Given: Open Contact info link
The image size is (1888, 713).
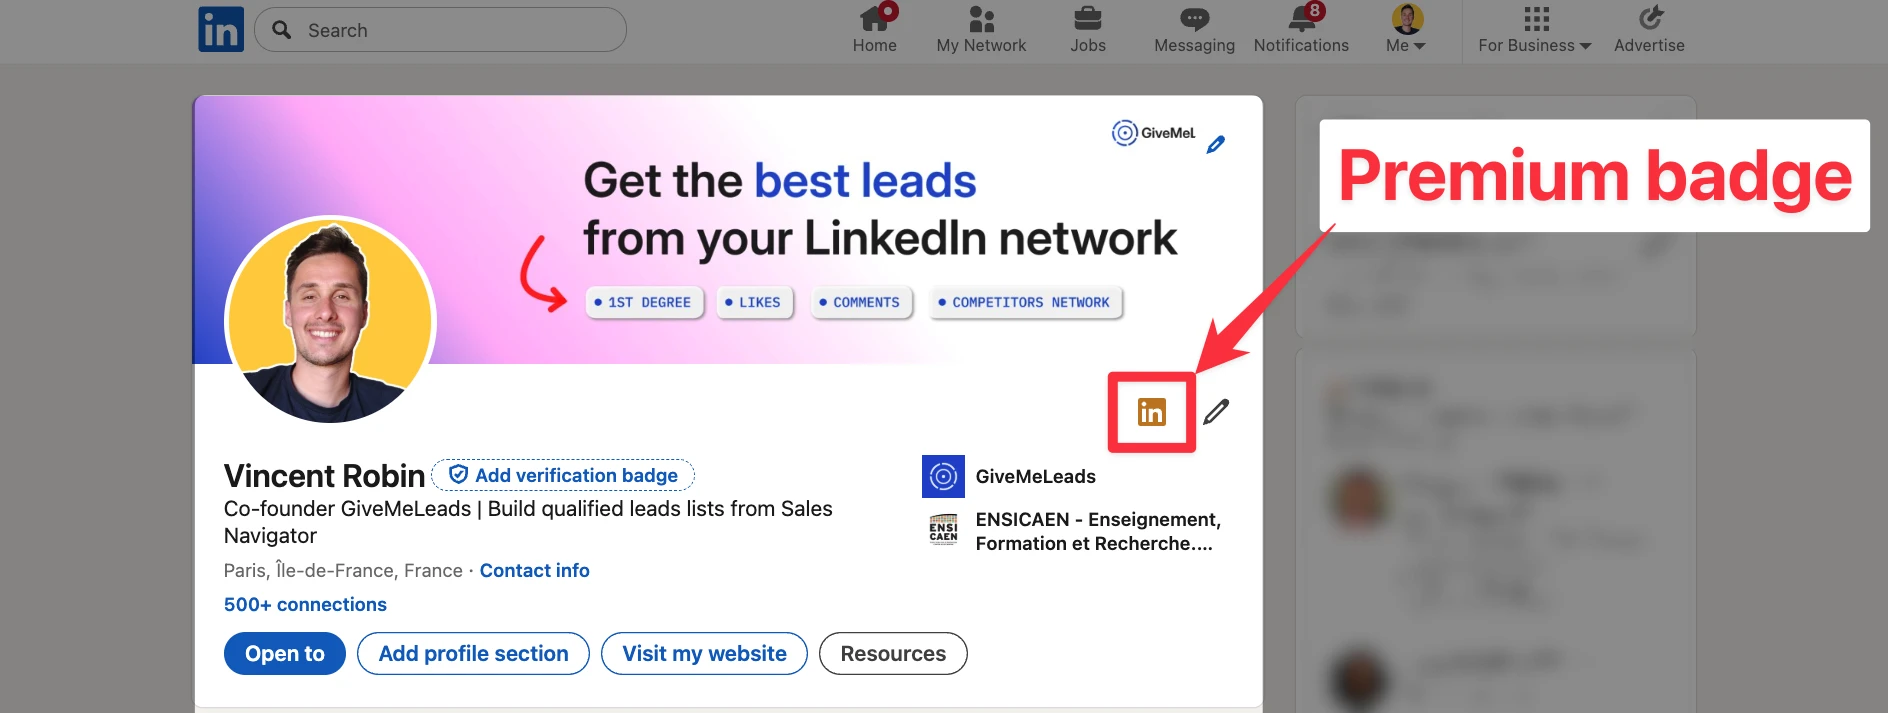Looking at the screenshot, I should (x=535, y=570).
